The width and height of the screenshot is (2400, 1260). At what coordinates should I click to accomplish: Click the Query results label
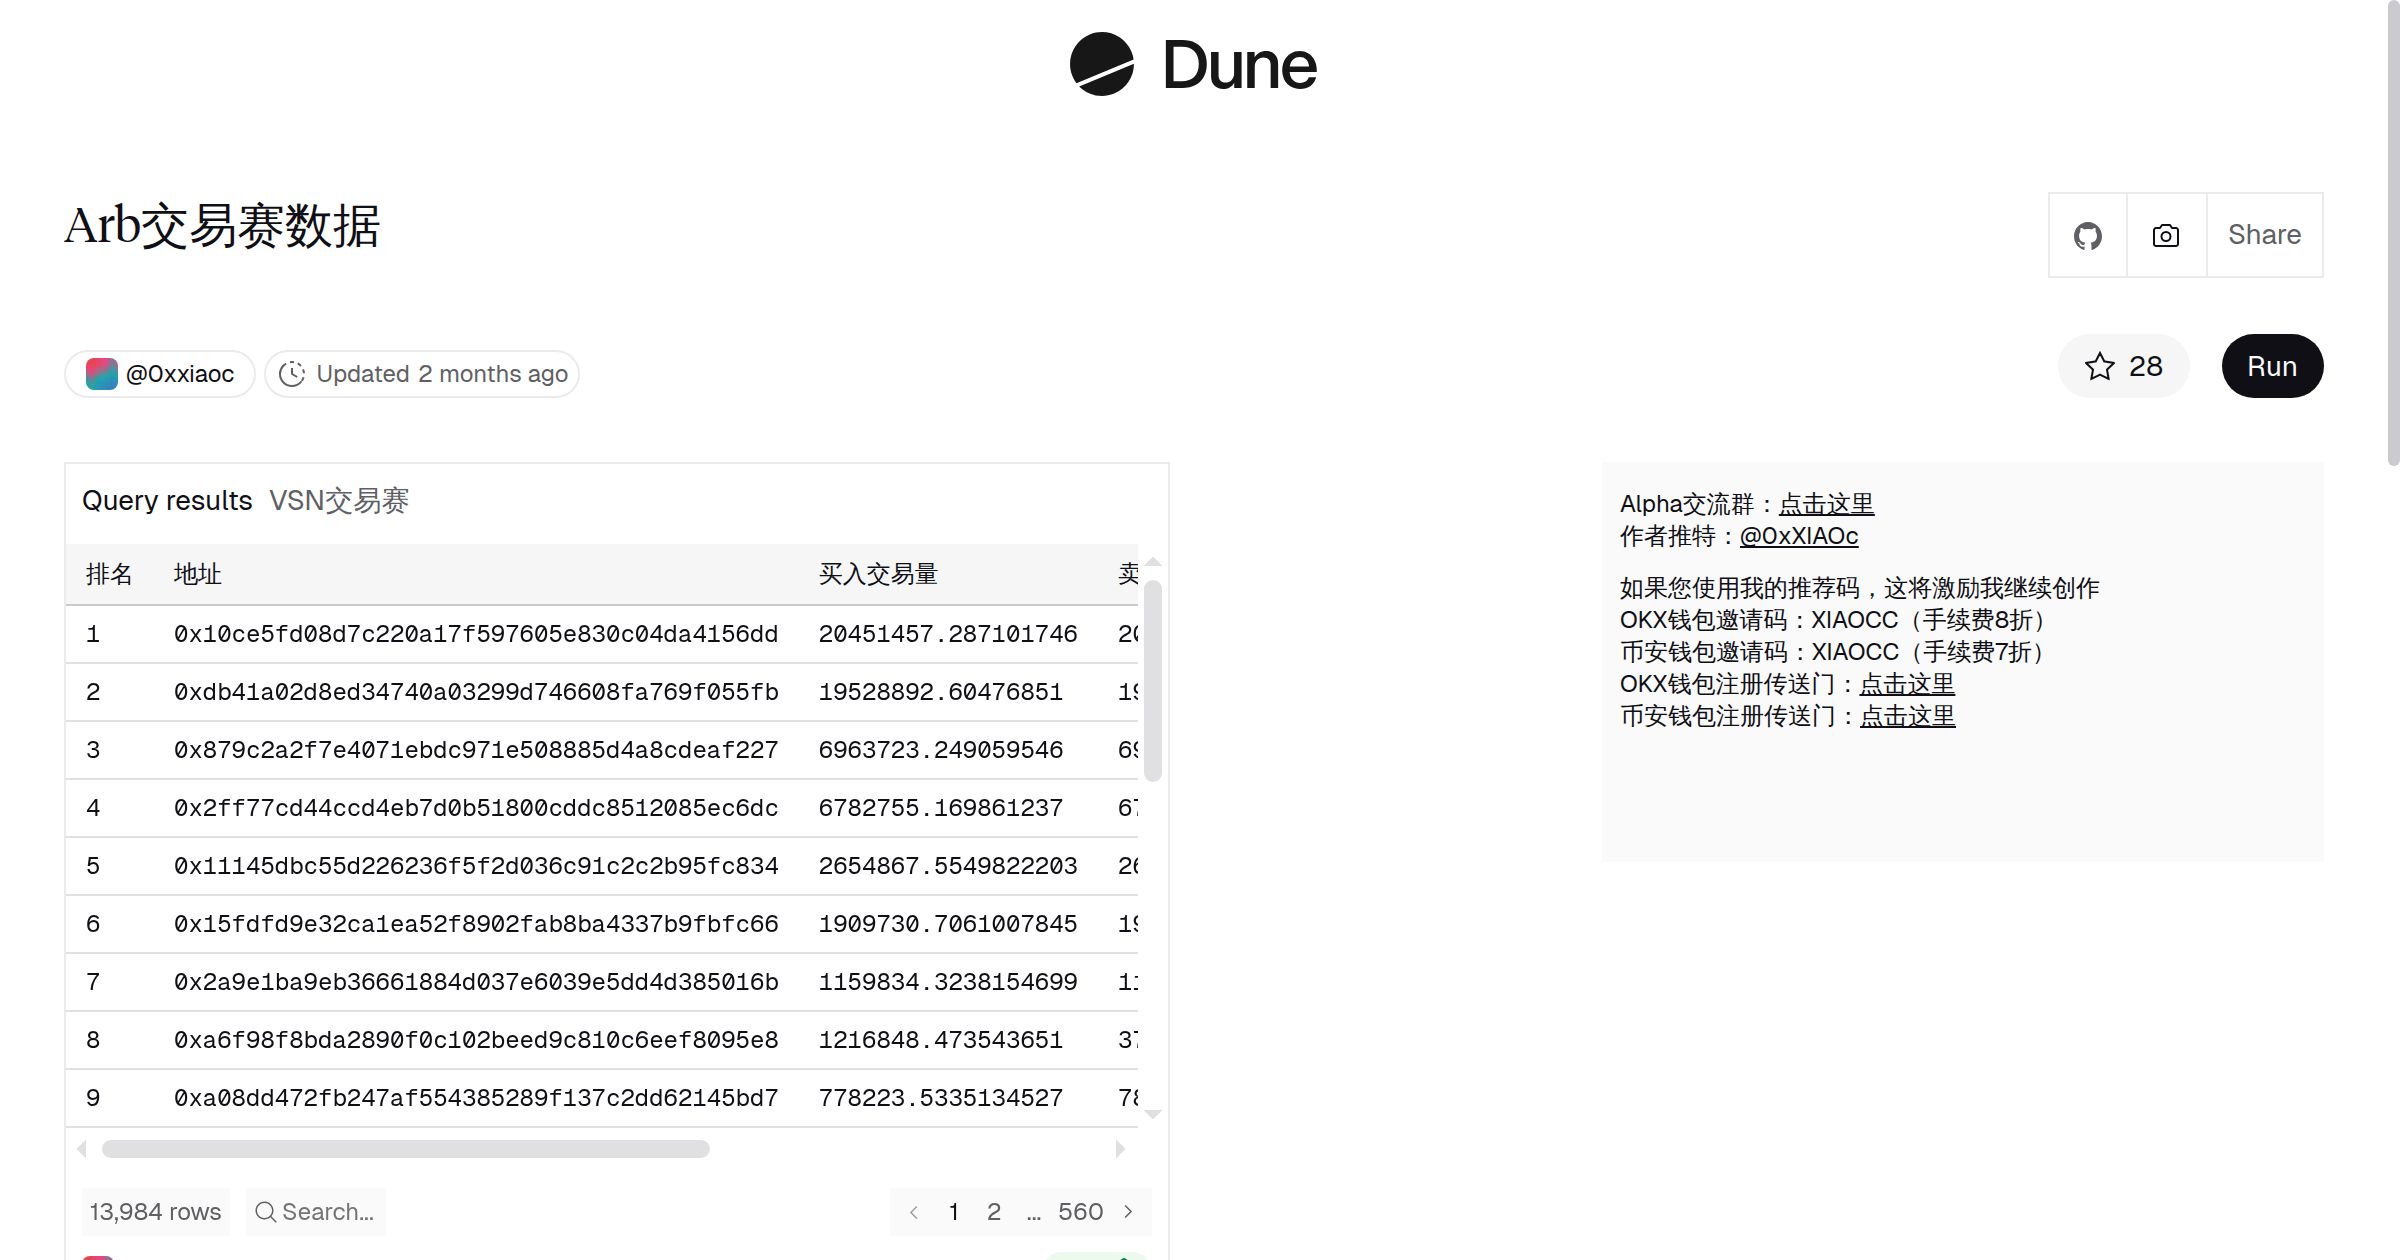coord(168,500)
